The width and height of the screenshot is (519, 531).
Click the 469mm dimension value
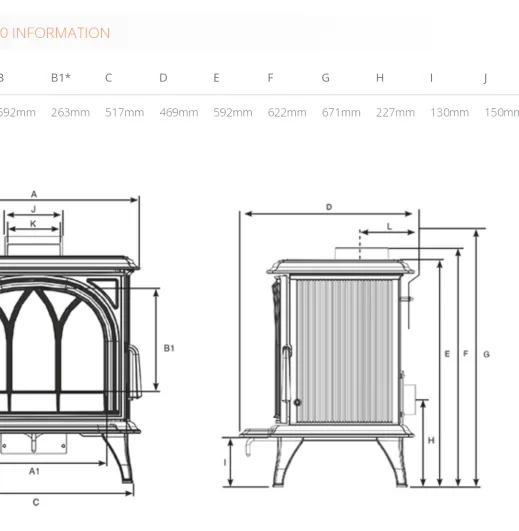(179, 112)
